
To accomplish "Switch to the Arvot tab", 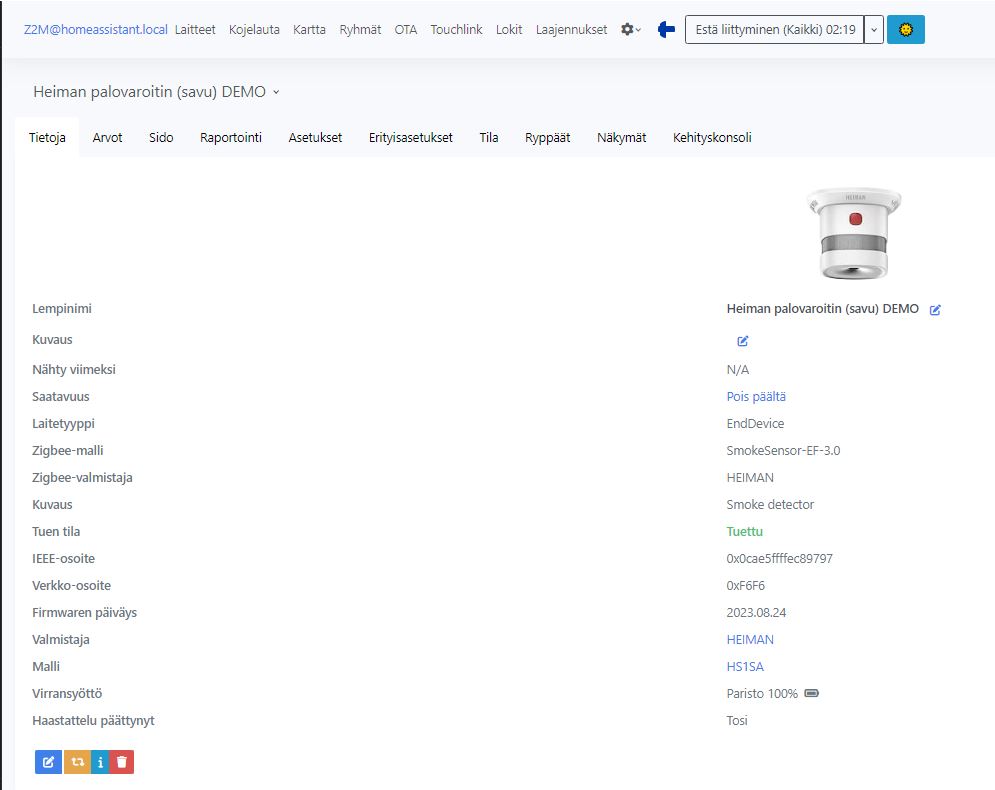I will point(107,137).
